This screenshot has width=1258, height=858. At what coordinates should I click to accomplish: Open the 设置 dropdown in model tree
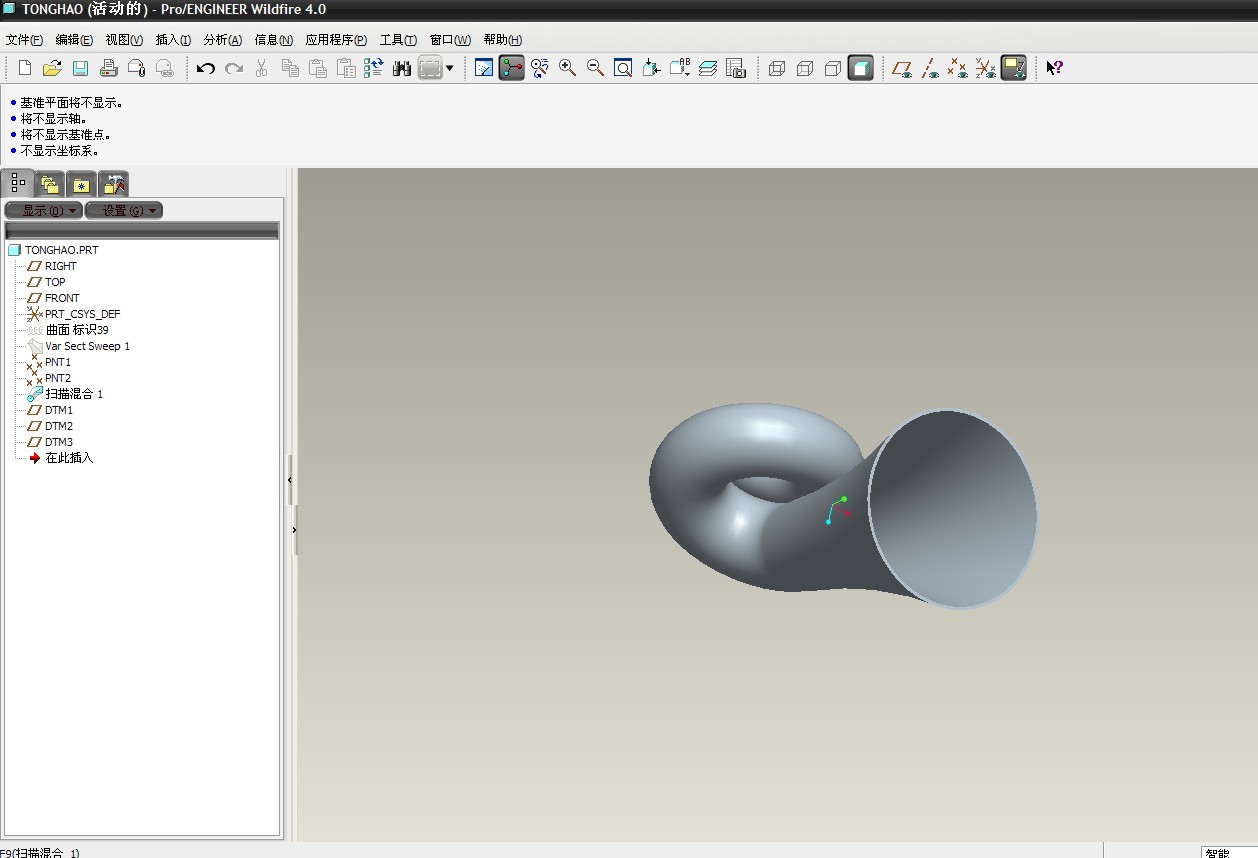[x=124, y=210]
